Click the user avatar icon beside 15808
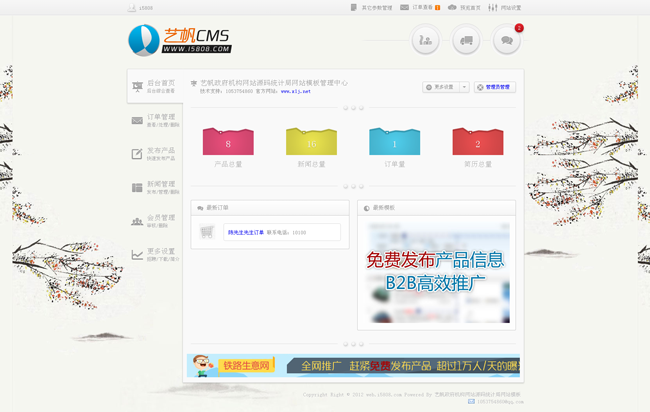Viewport: 650px width, 412px height. point(131,7)
